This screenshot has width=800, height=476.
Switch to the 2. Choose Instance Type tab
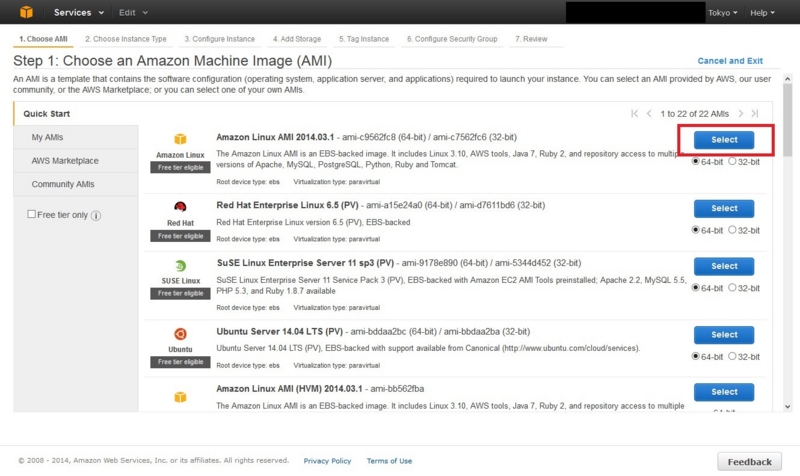point(126,39)
